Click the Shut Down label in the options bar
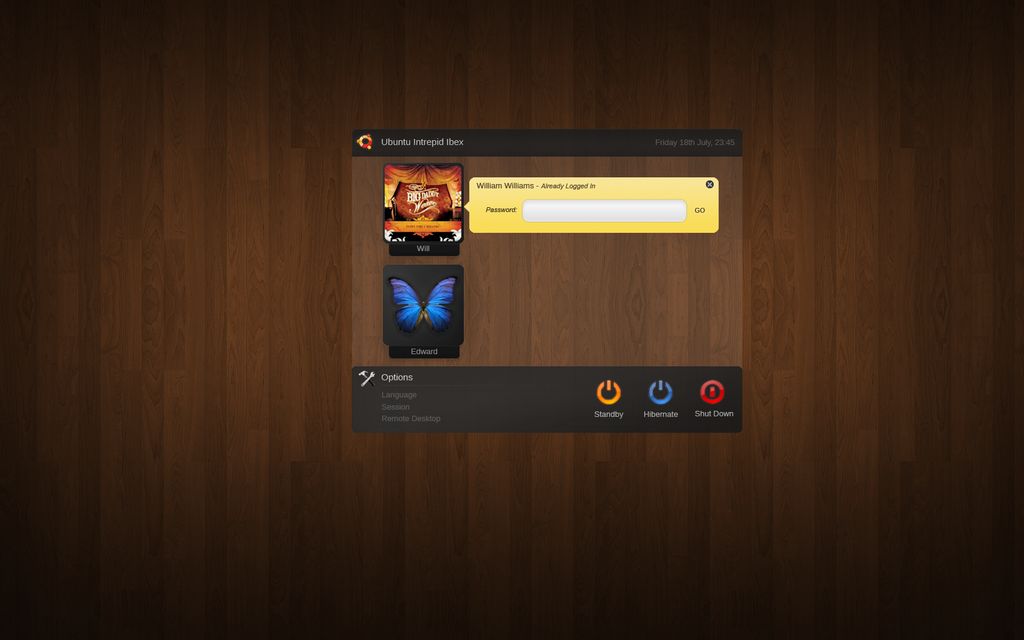 [713, 413]
